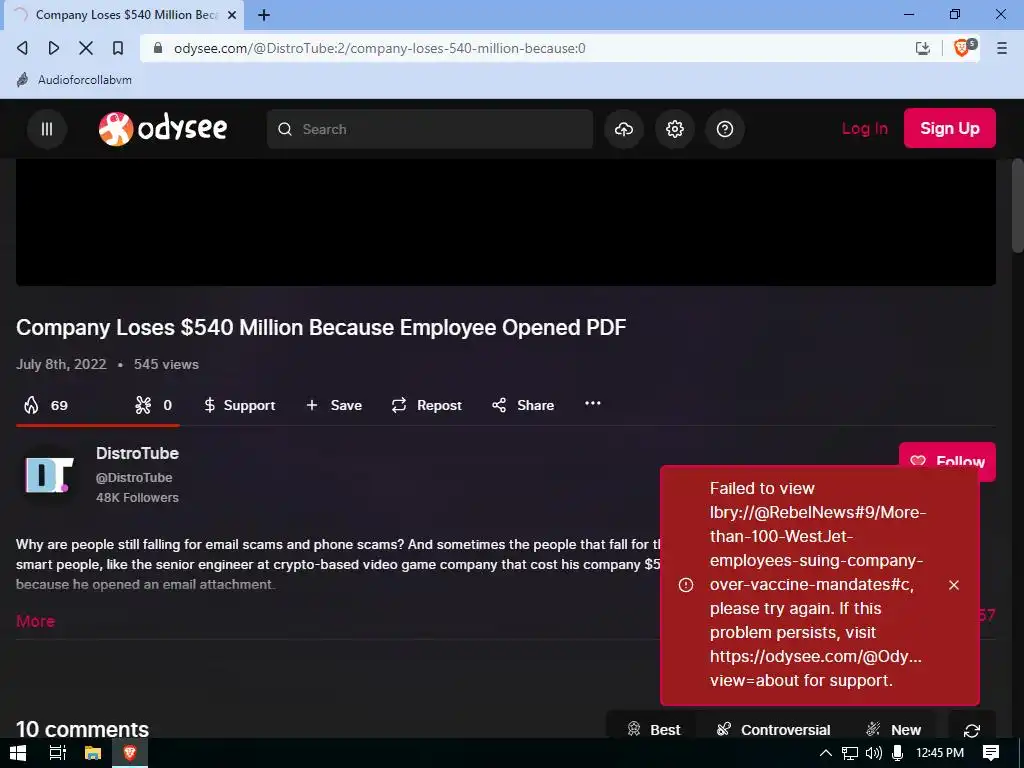This screenshot has height=768, width=1024.
Task: Click the video player area
Action: 505,222
